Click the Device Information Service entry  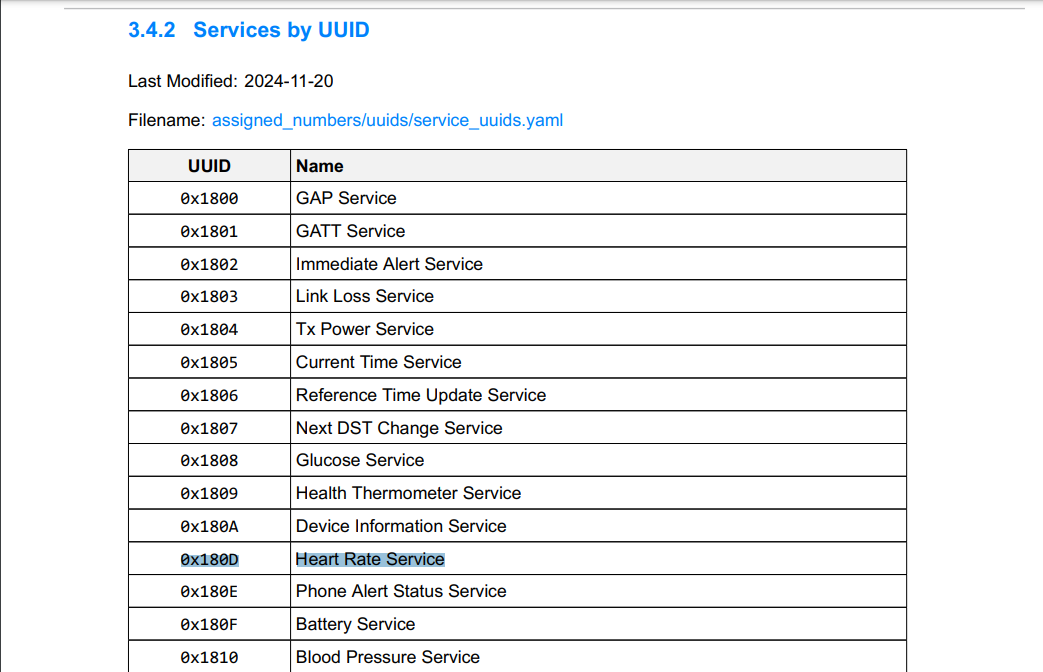tap(401, 526)
